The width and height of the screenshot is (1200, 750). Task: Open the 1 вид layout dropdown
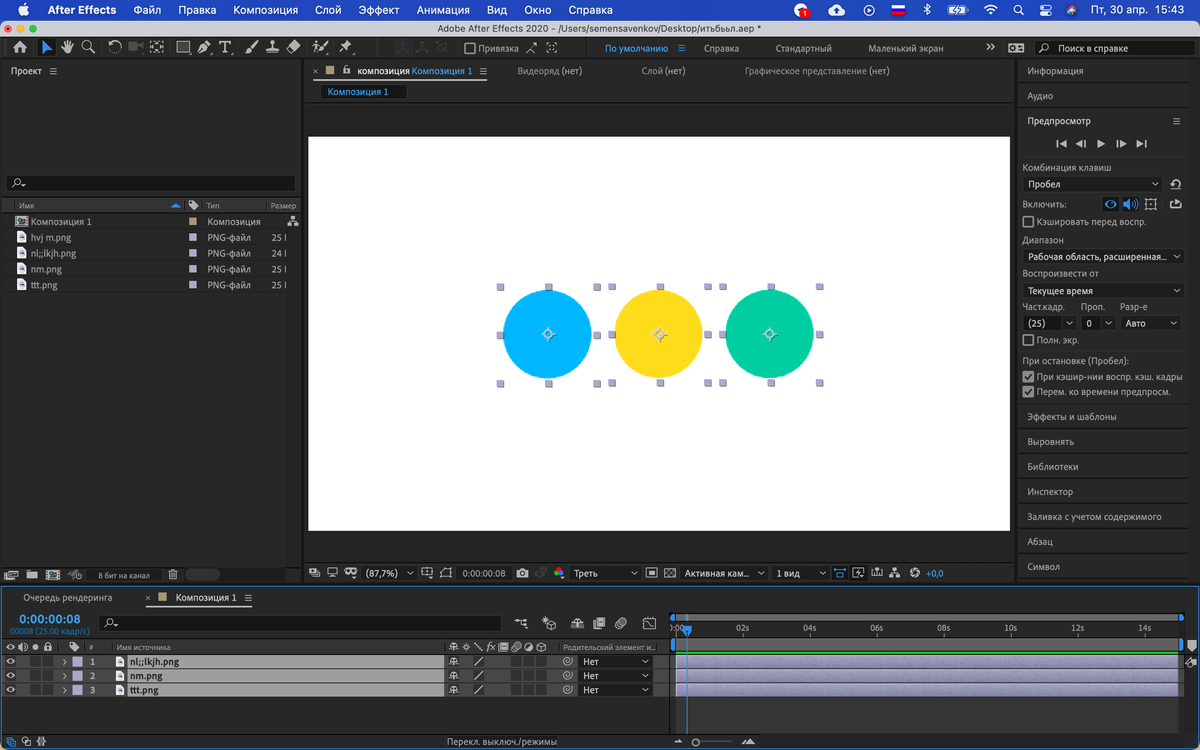pyautogui.click(x=801, y=573)
